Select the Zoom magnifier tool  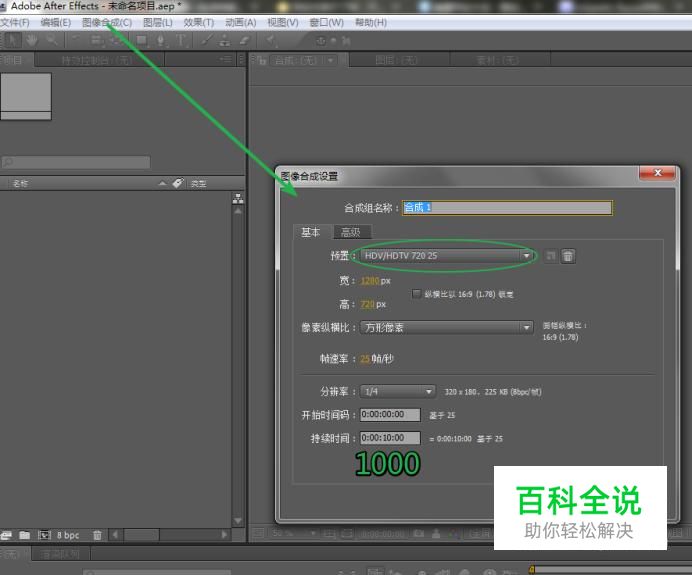coord(49,40)
